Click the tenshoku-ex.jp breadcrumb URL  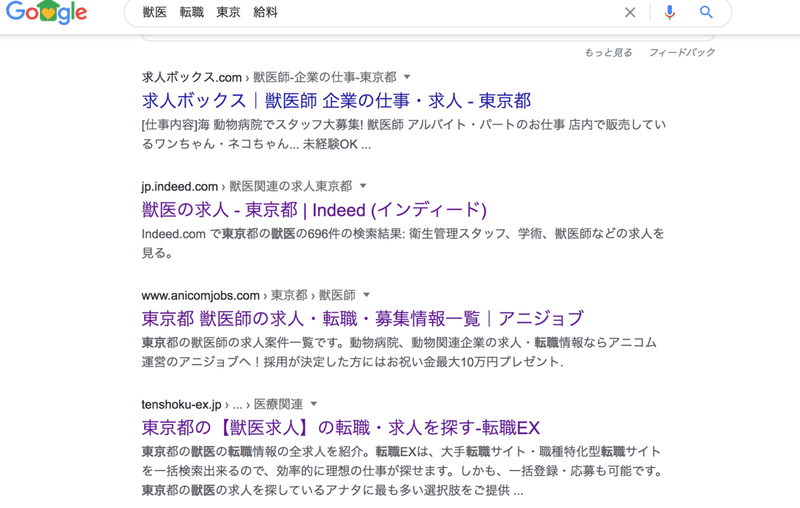coord(182,404)
